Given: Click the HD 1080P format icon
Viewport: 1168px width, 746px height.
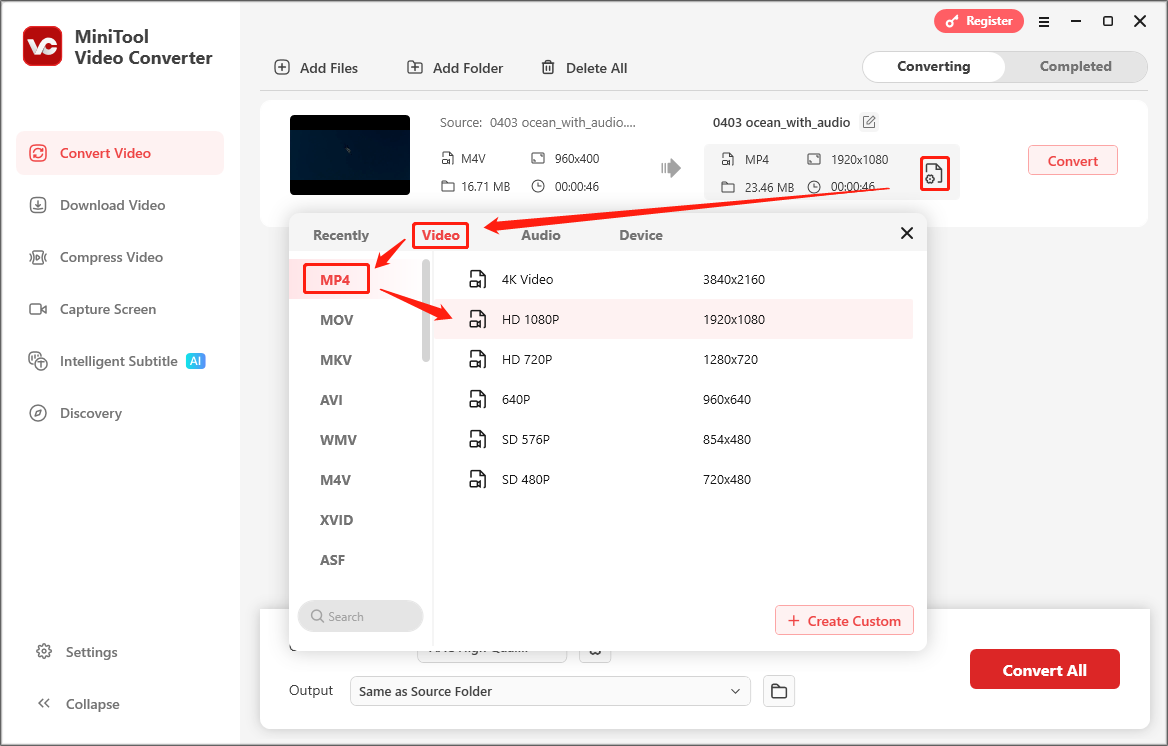Looking at the screenshot, I should [477, 319].
